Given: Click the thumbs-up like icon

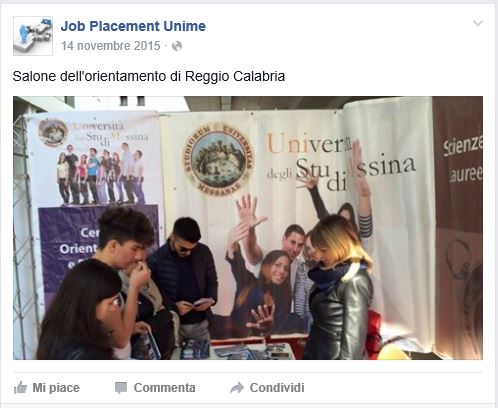Looking at the screenshot, I should point(20,388).
